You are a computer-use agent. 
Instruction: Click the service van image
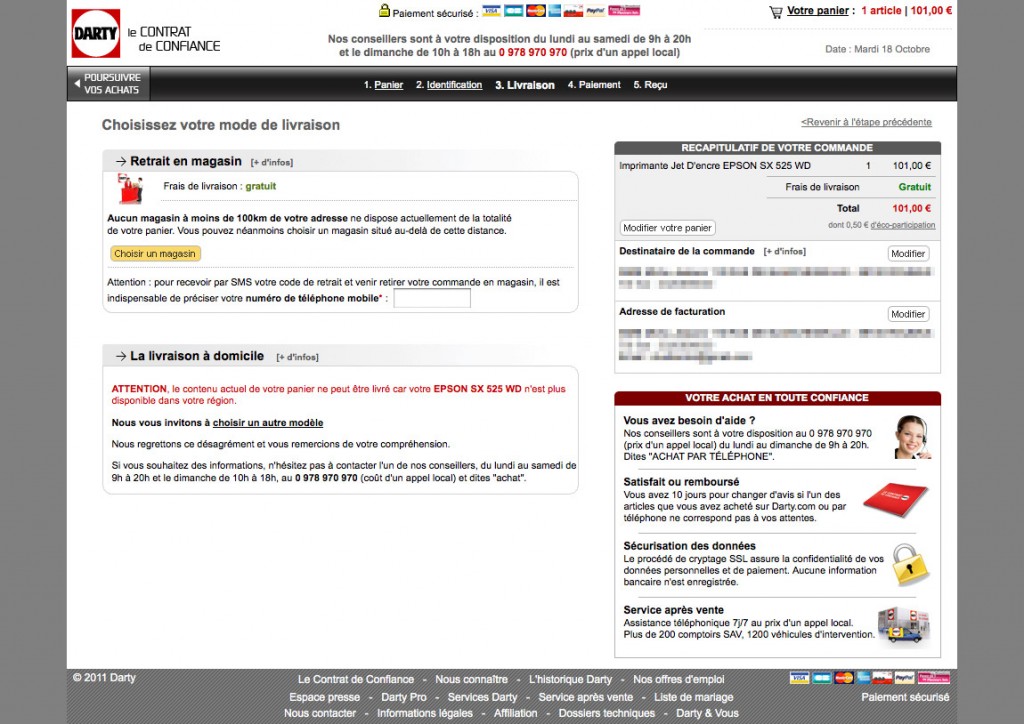click(903, 625)
